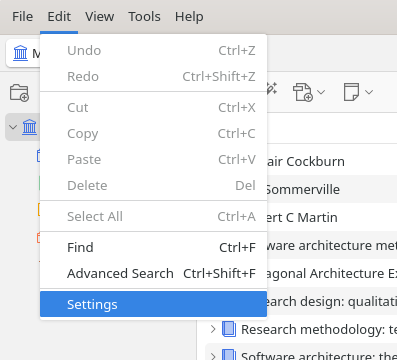397x360 pixels.
Task: Select the row ending in Cockburn
Action: pyautogui.click(x=332, y=161)
